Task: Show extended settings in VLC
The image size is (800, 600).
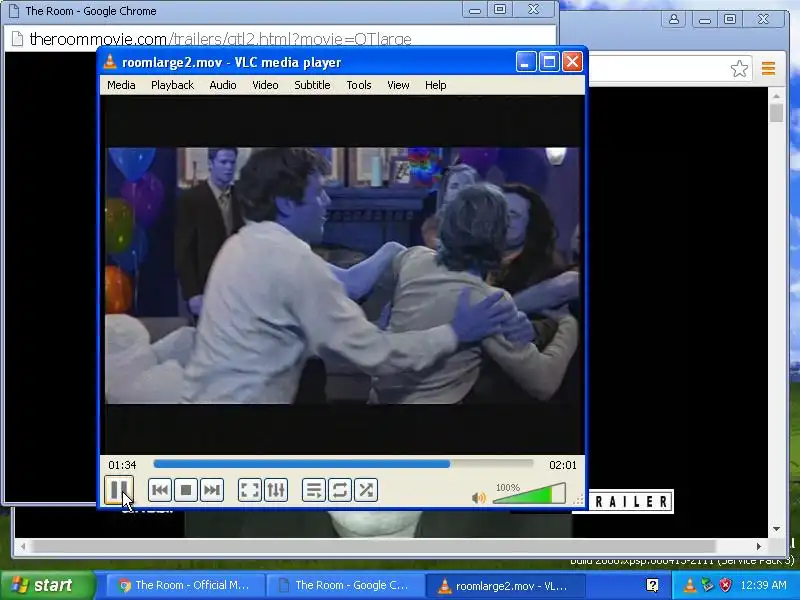Action: (x=276, y=490)
